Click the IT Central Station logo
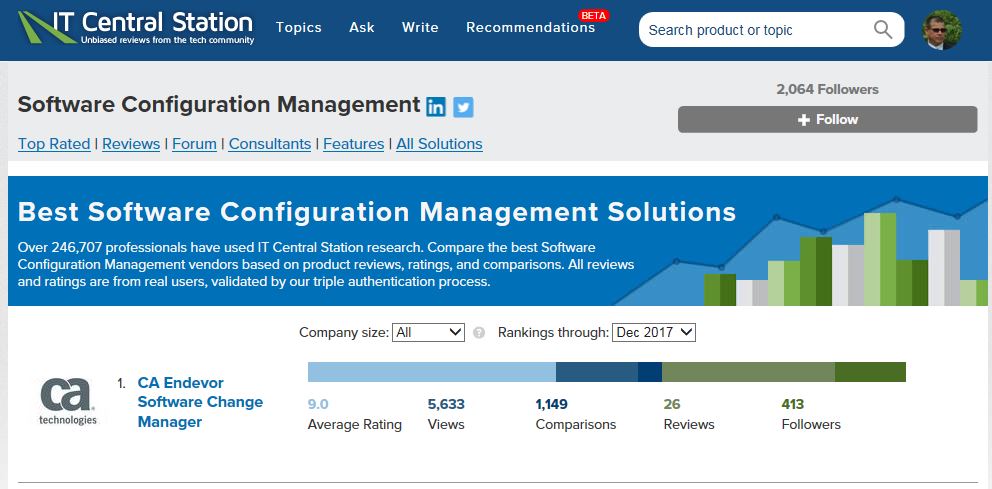 coord(136,27)
